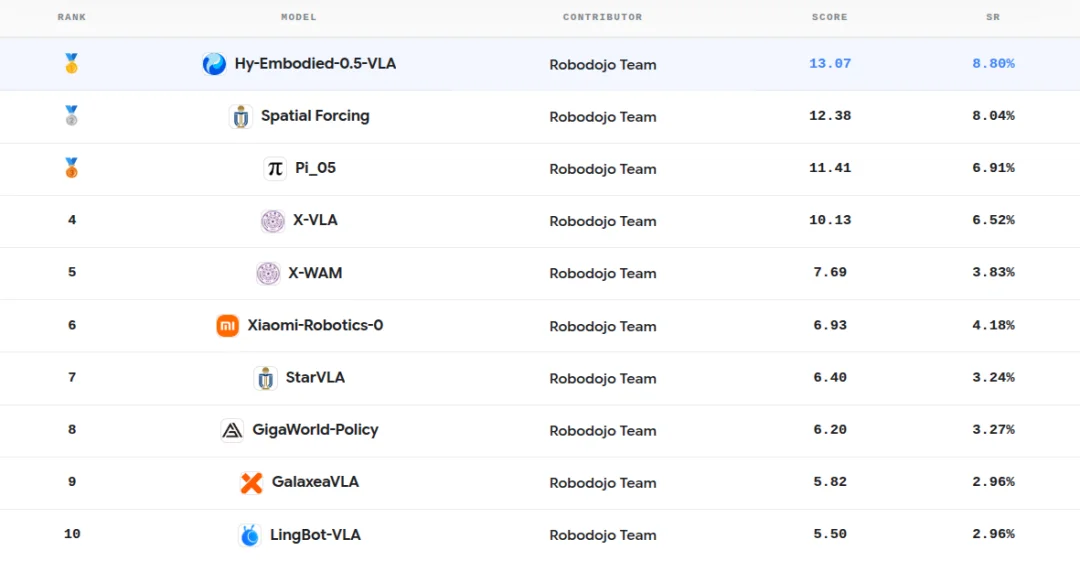Viewport: 1080px width, 561px height.
Task: Click the gold medal rank icon
Action: (x=72, y=63)
